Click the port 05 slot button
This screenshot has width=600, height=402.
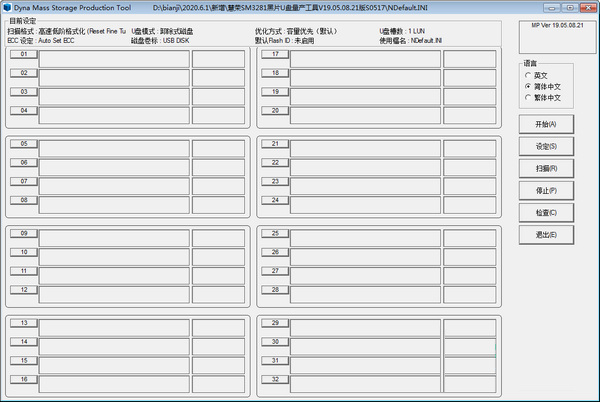[23, 144]
